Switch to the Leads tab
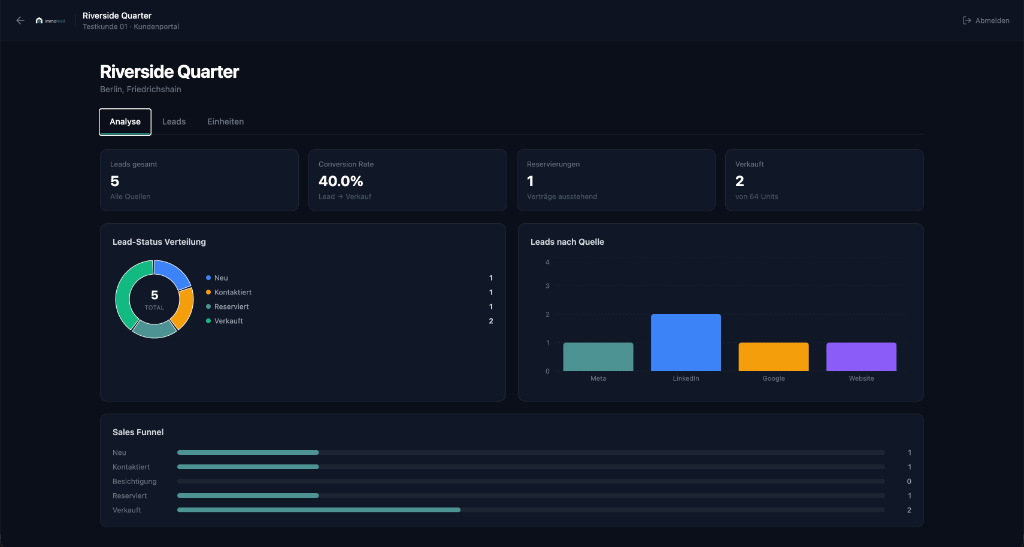This screenshot has height=547, width=1024. point(174,122)
